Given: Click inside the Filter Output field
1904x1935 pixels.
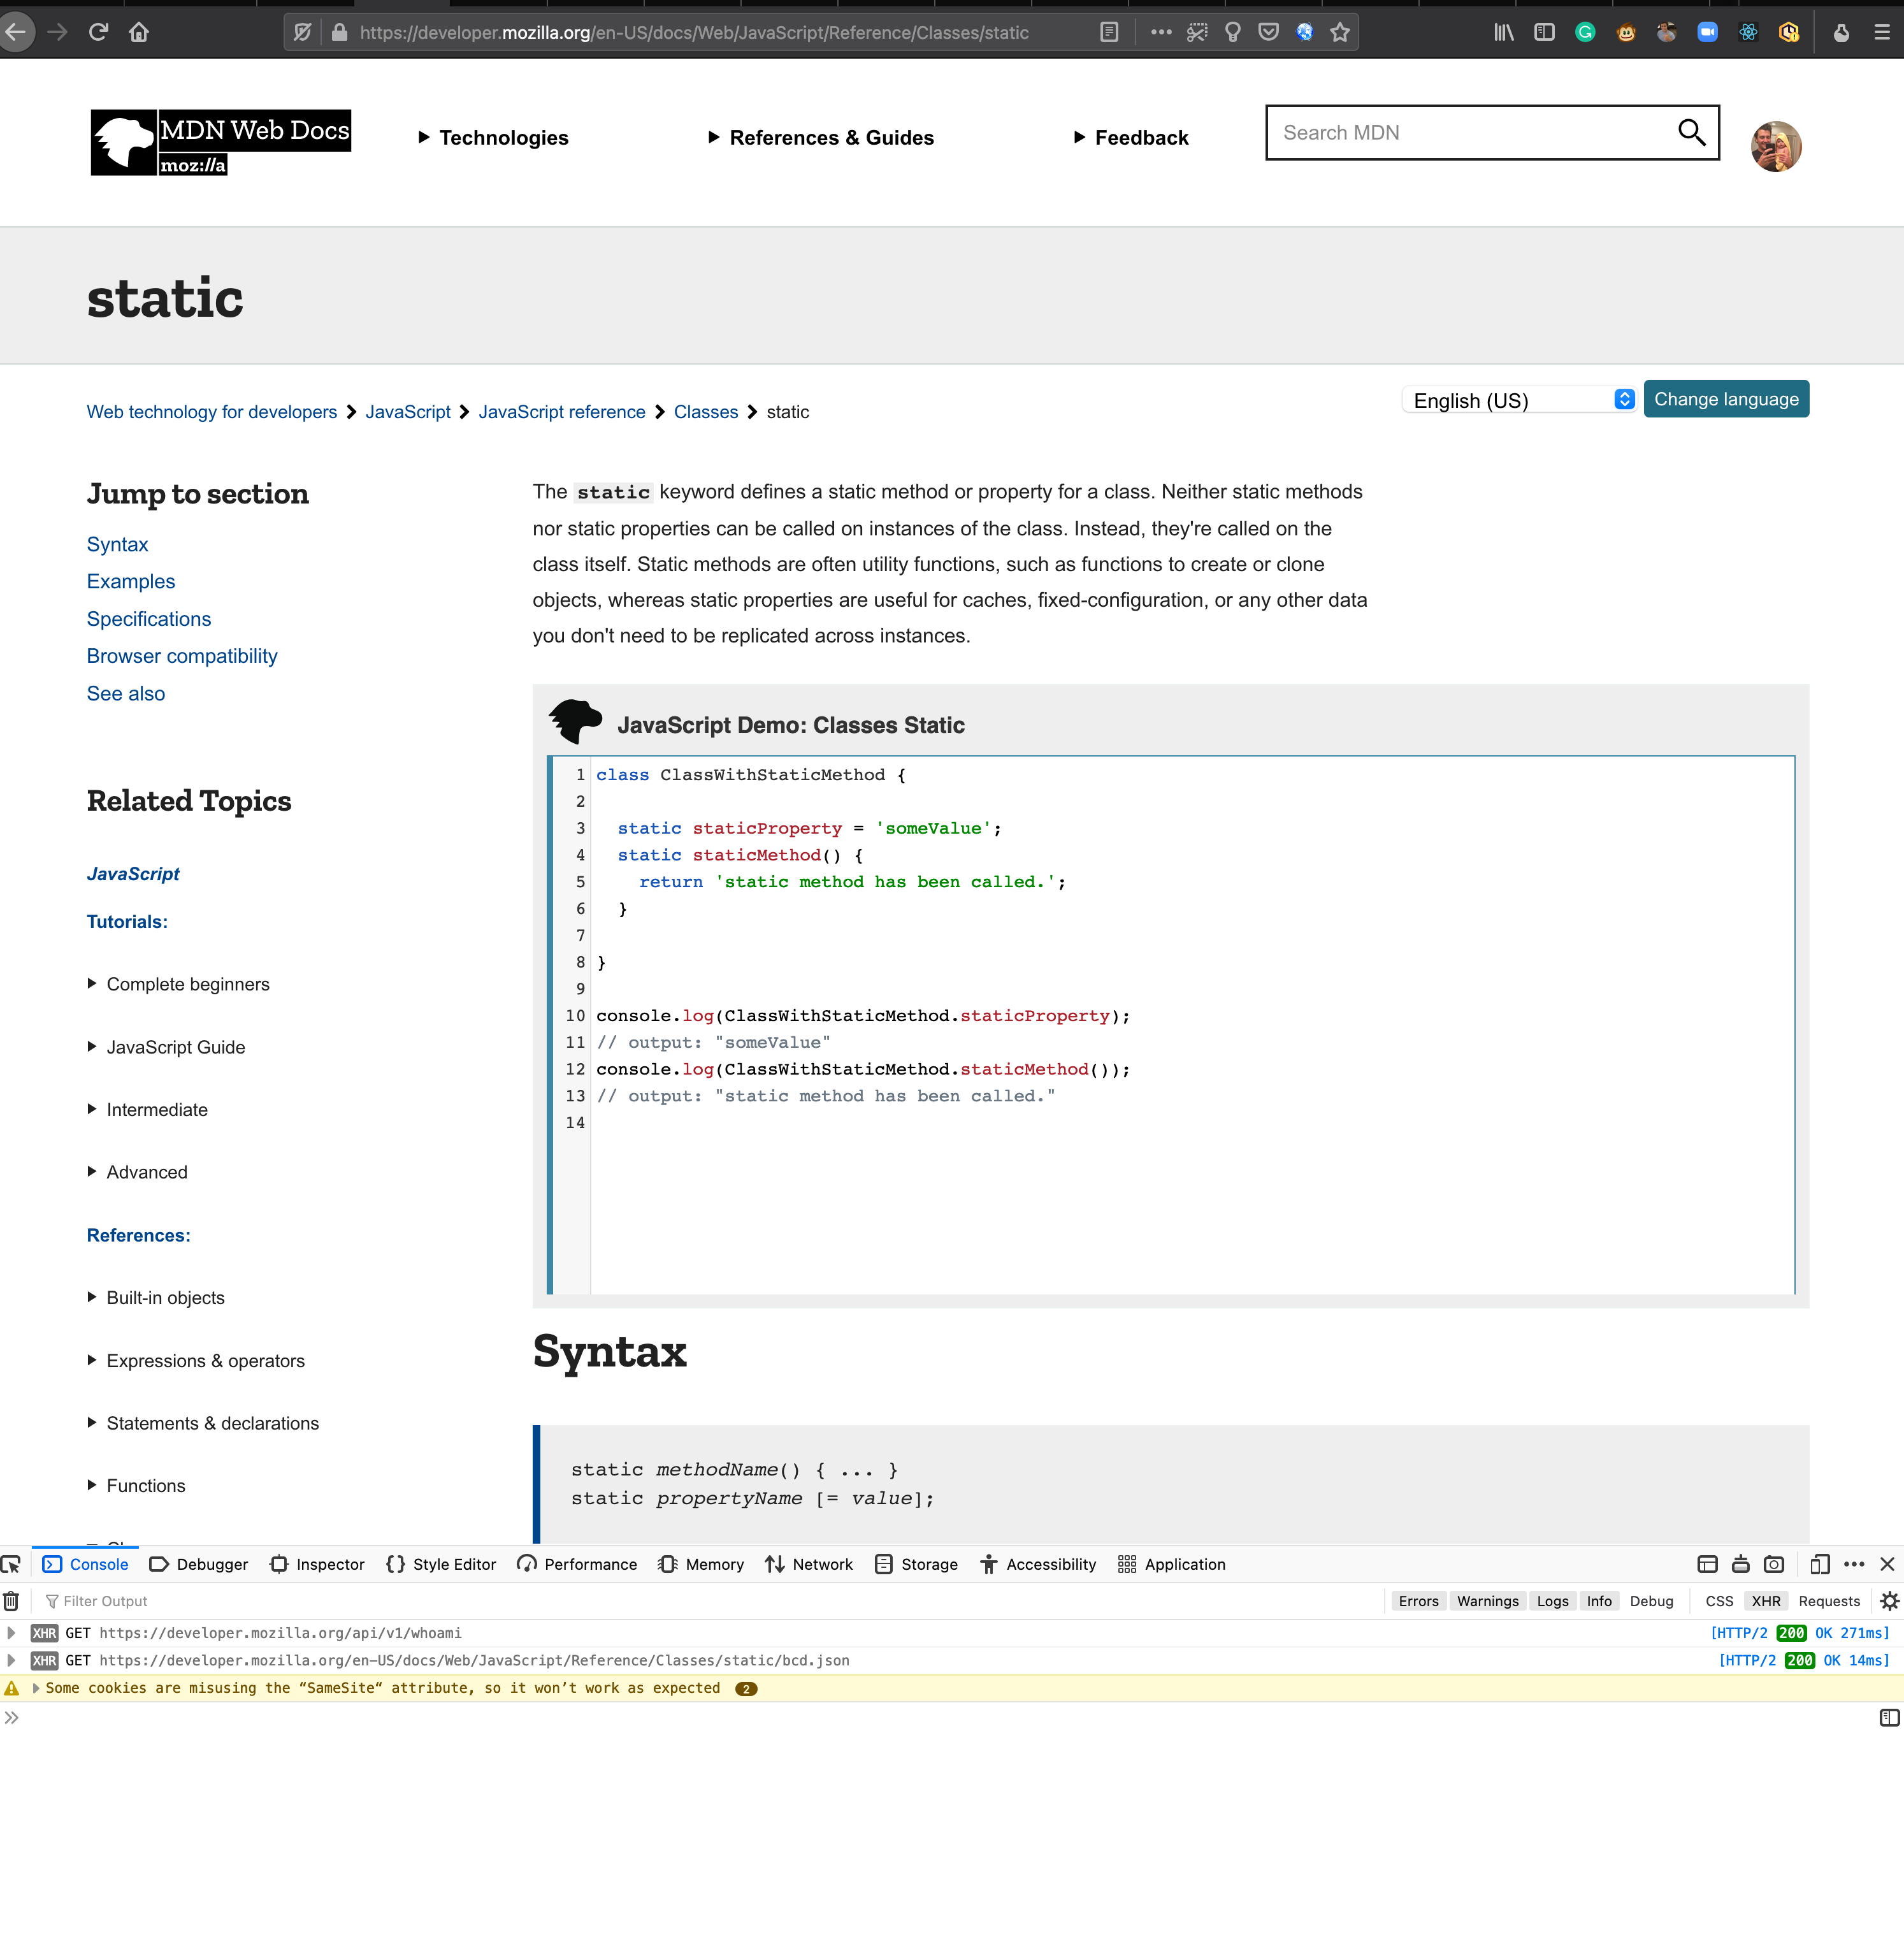Looking at the screenshot, I should pyautogui.click(x=150, y=1601).
